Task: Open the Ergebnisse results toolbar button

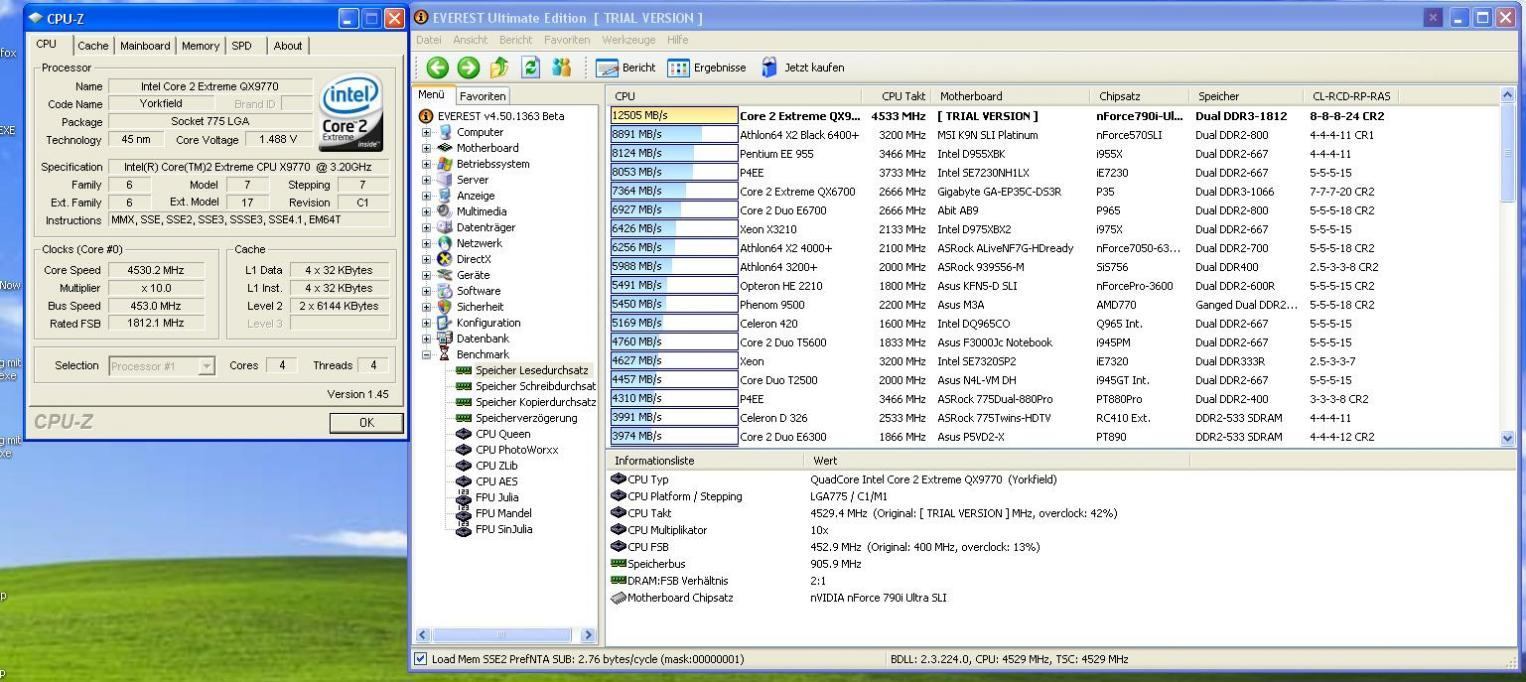Action: pos(706,68)
